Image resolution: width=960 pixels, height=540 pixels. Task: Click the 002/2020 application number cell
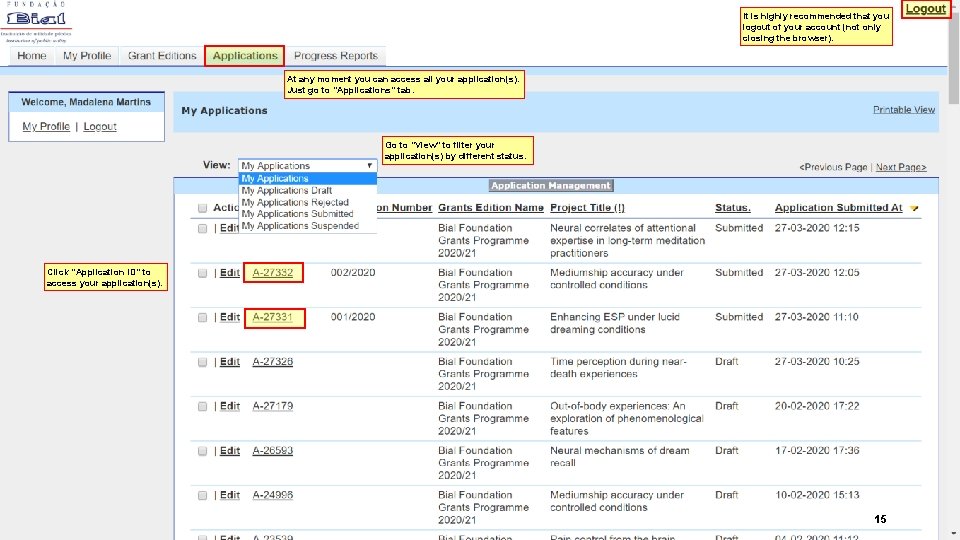pos(353,273)
